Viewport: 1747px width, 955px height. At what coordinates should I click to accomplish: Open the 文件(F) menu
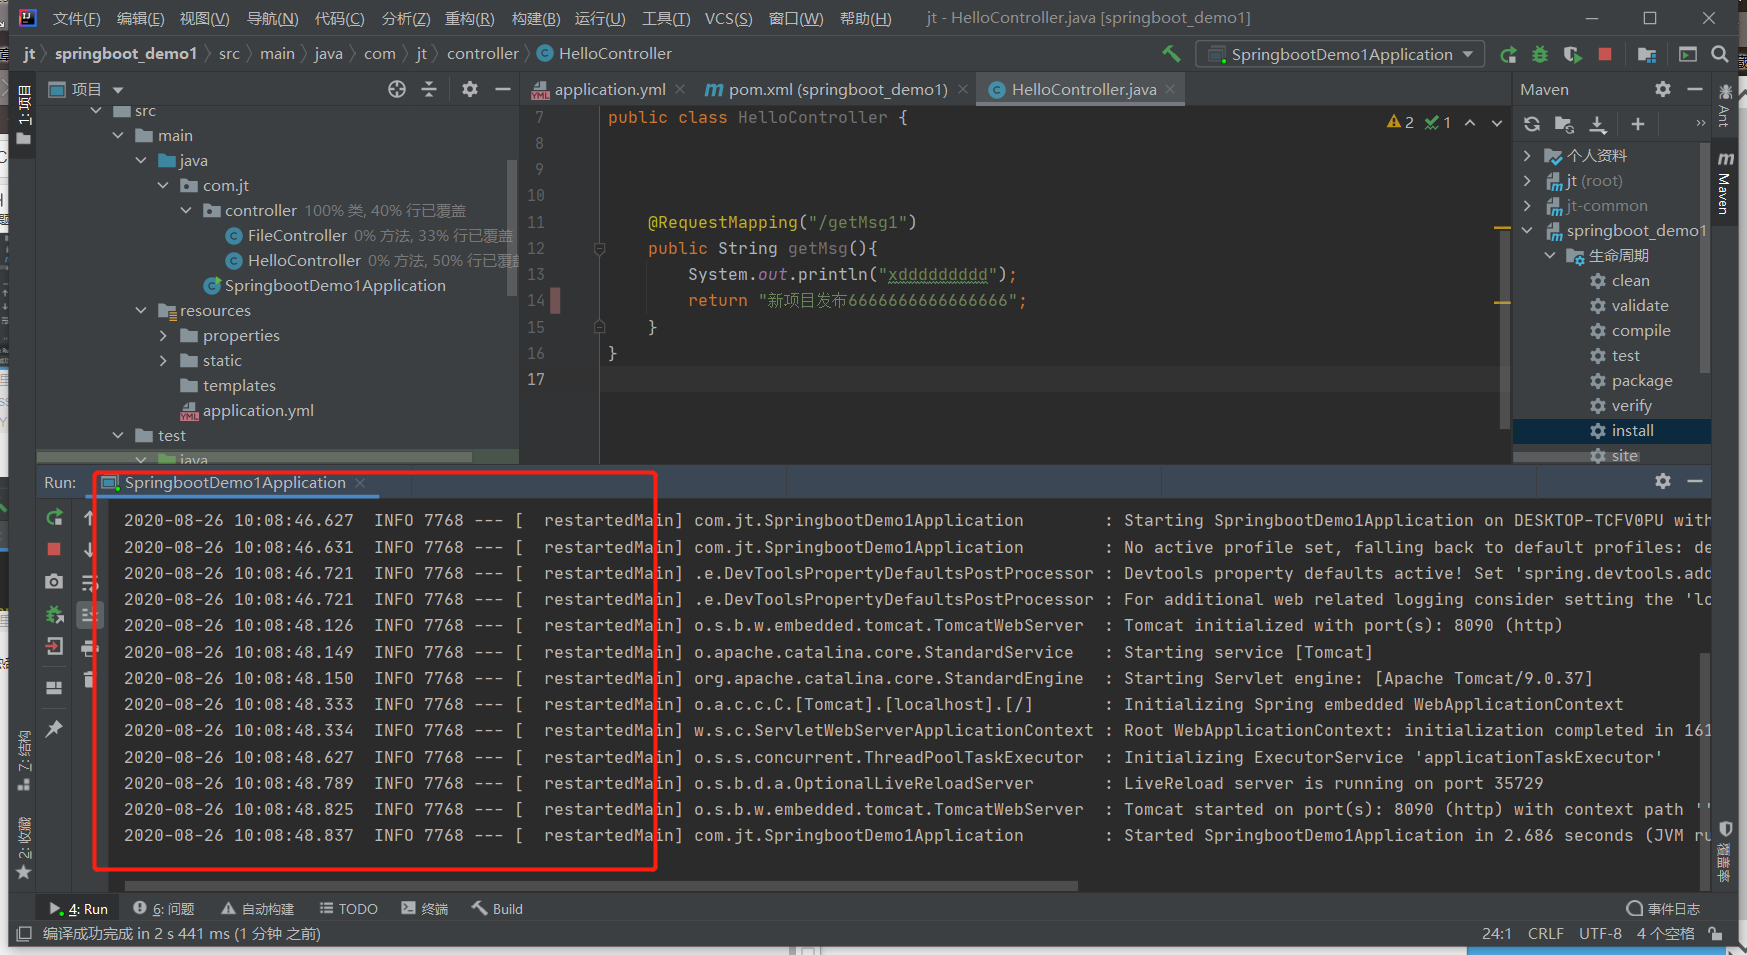[77, 18]
